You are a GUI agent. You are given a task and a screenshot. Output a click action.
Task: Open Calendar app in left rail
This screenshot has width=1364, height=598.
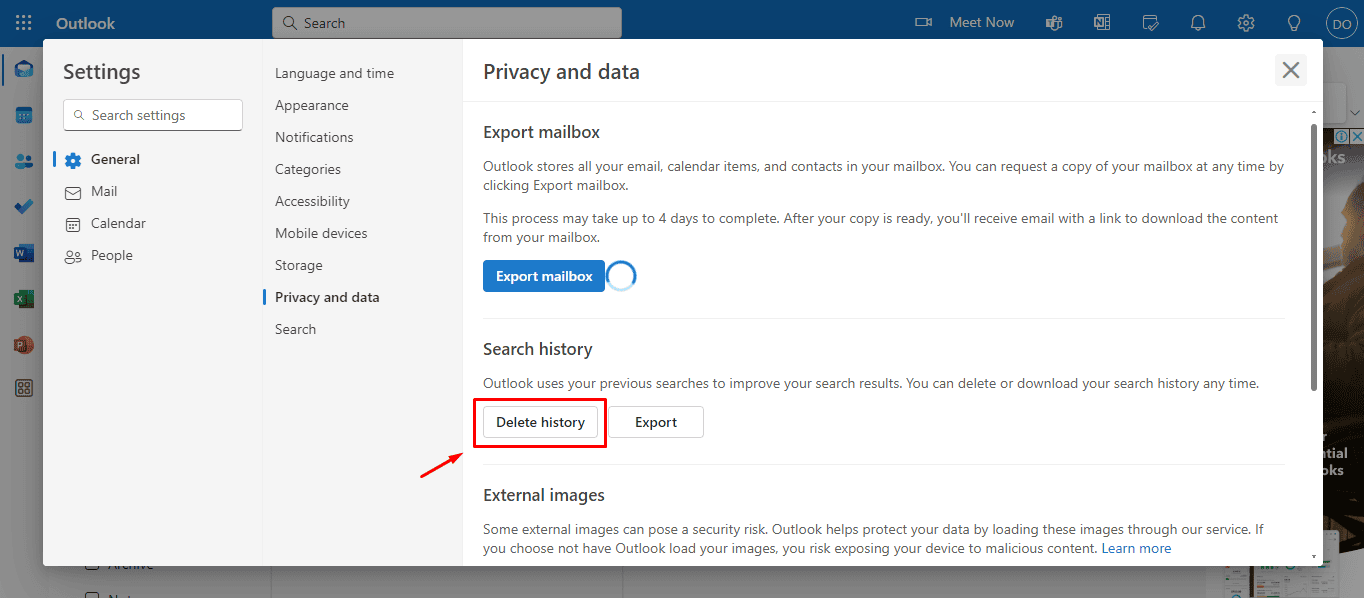[24, 116]
